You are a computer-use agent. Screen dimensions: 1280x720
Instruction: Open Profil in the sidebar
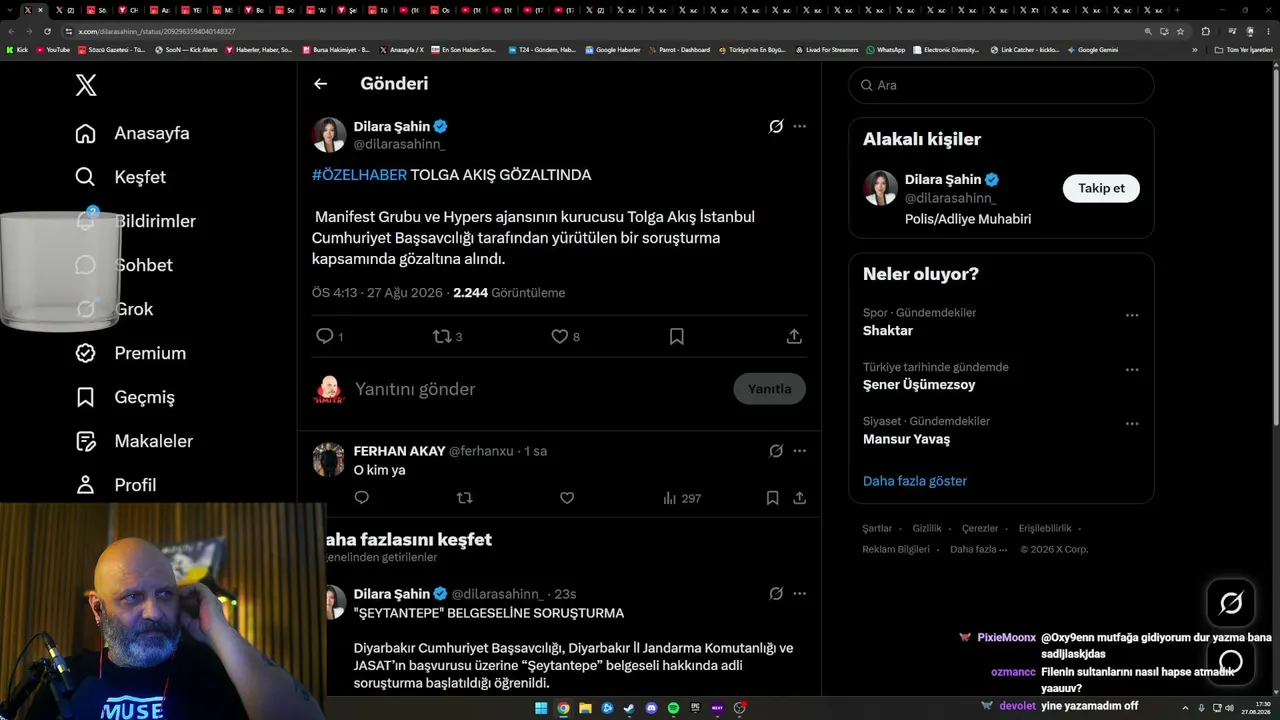pyautogui.click(x=116, y=485)
